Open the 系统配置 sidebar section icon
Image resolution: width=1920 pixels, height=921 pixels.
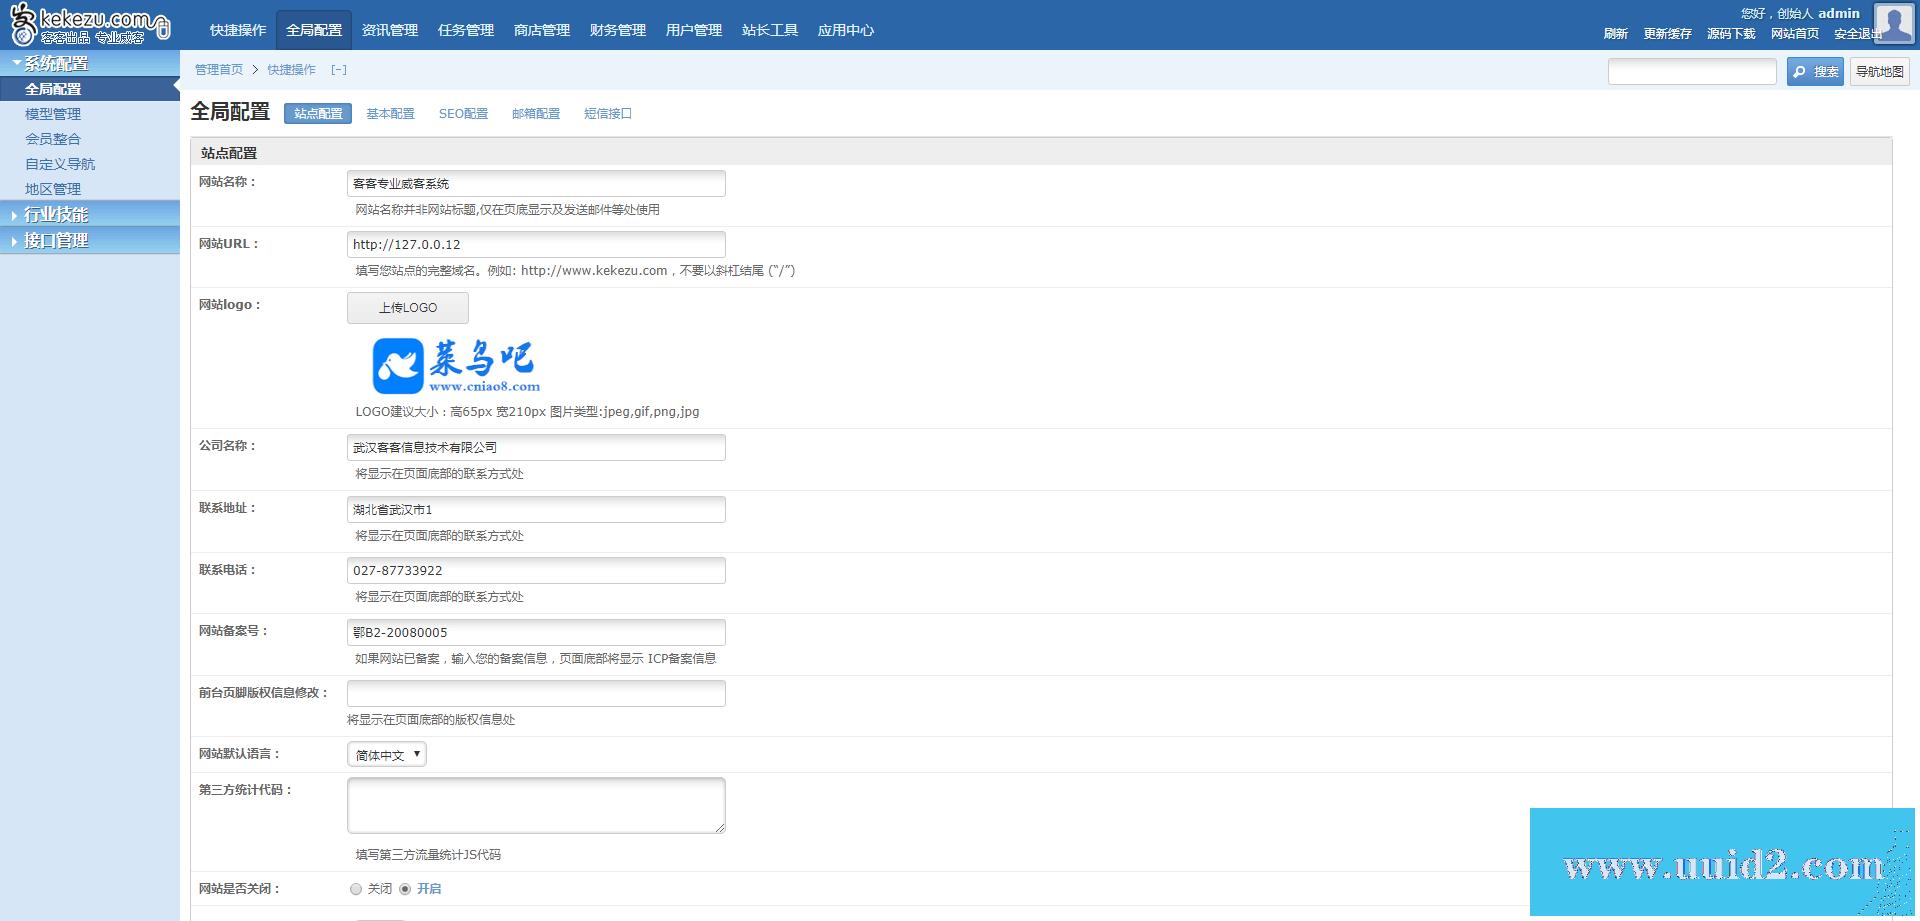[14, 62]
